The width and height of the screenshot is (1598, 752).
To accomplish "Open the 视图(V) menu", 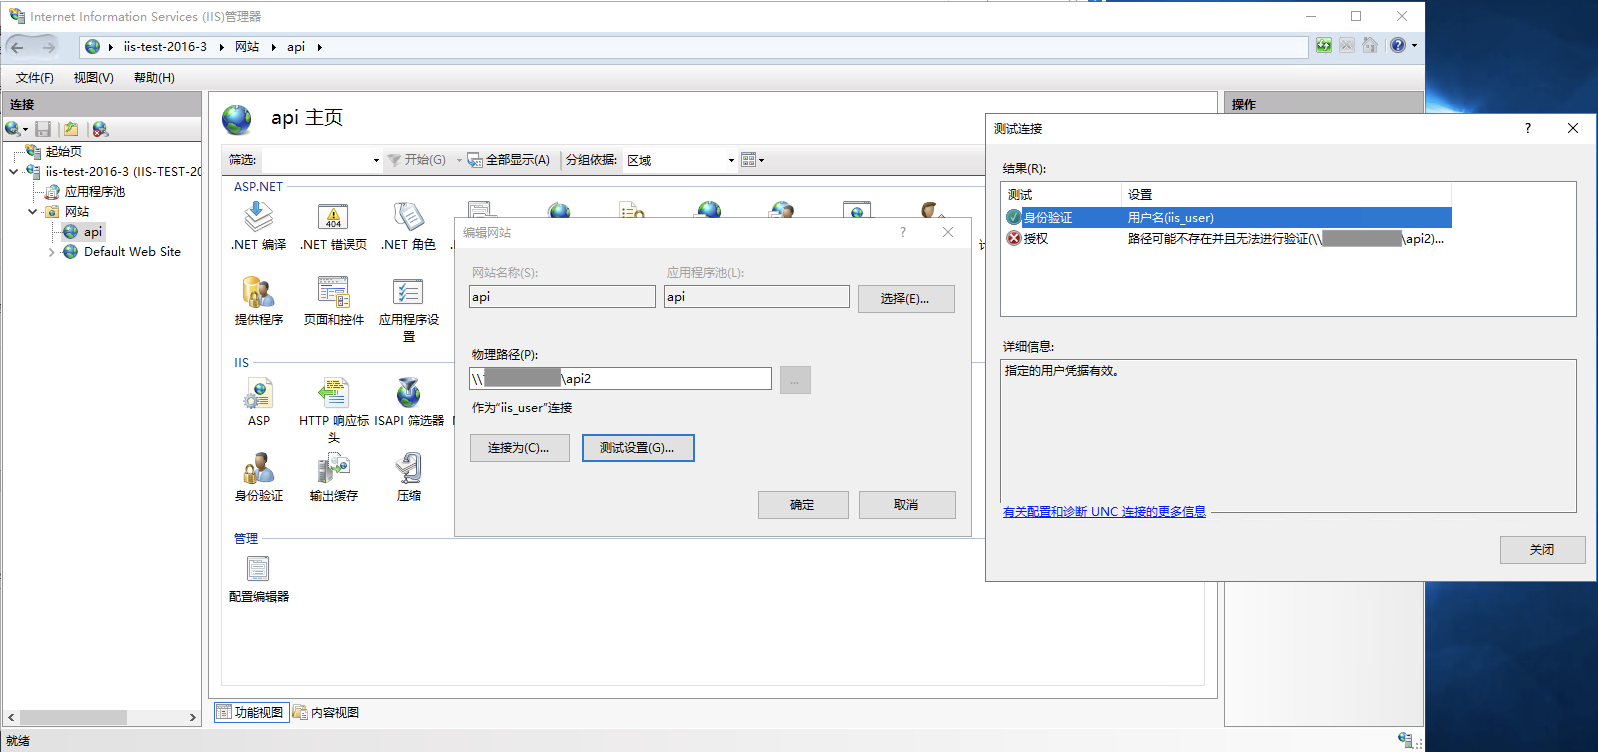I will (x=93, y=78).
